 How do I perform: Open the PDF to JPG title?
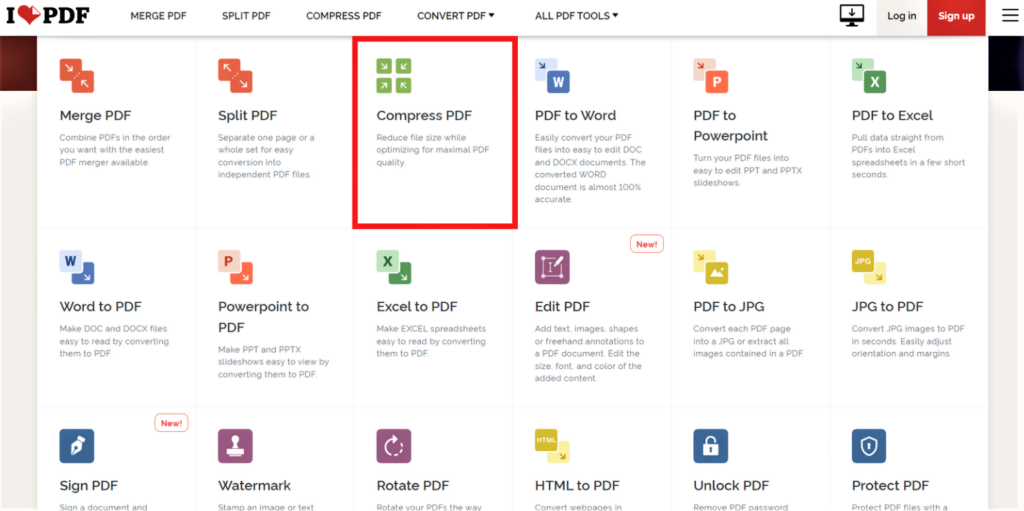[729, 306]
